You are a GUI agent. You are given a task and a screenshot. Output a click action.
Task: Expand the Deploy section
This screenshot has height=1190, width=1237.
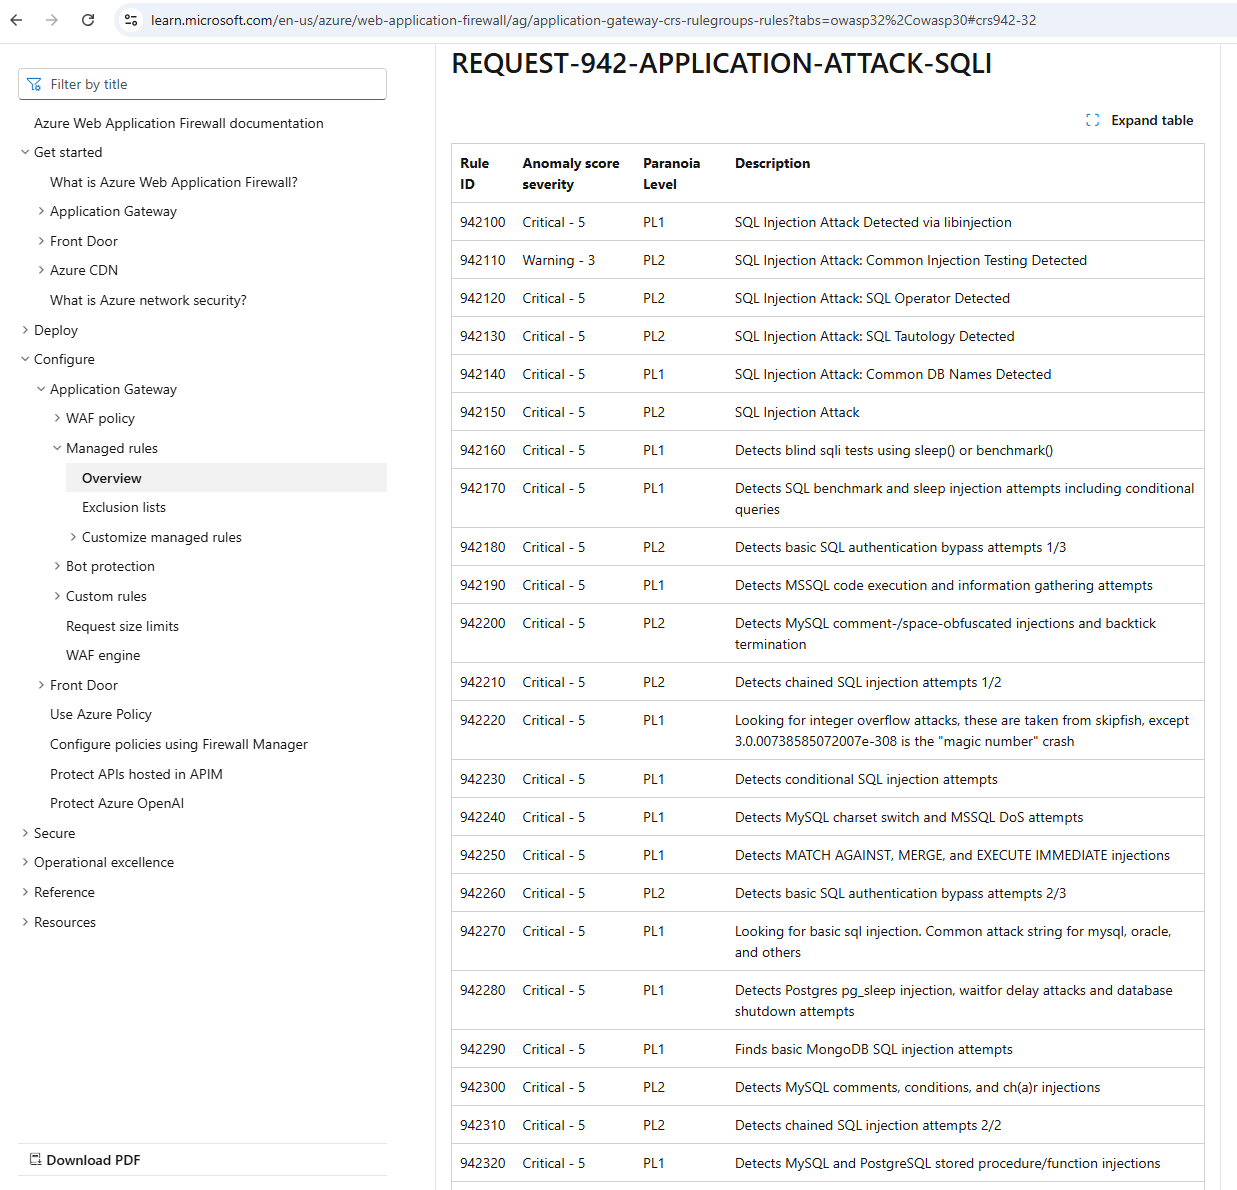pyautogui.click(x=25, y=330)
